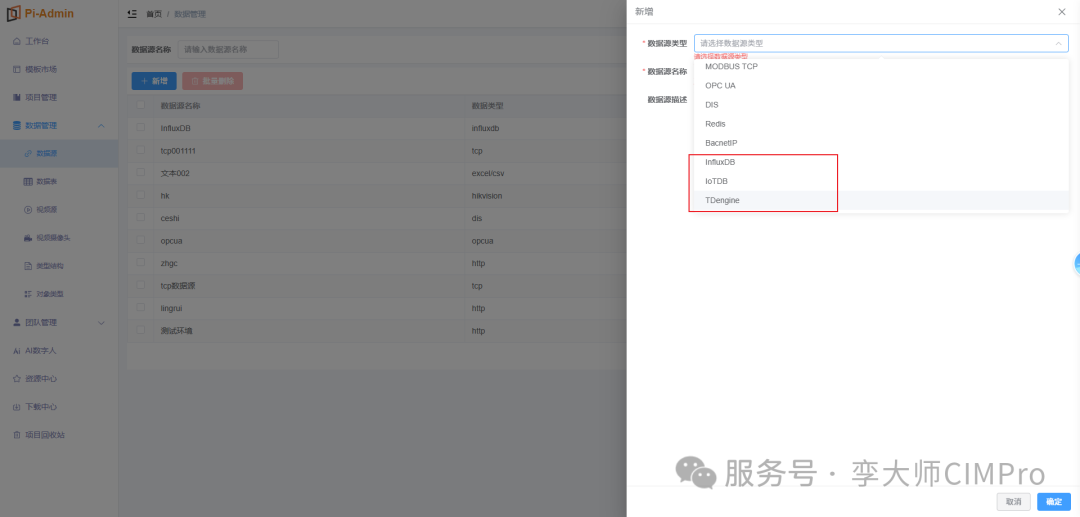Choose Redis in the data source type list
Viewport: 1080px width, 517px height.
(881, 124)
